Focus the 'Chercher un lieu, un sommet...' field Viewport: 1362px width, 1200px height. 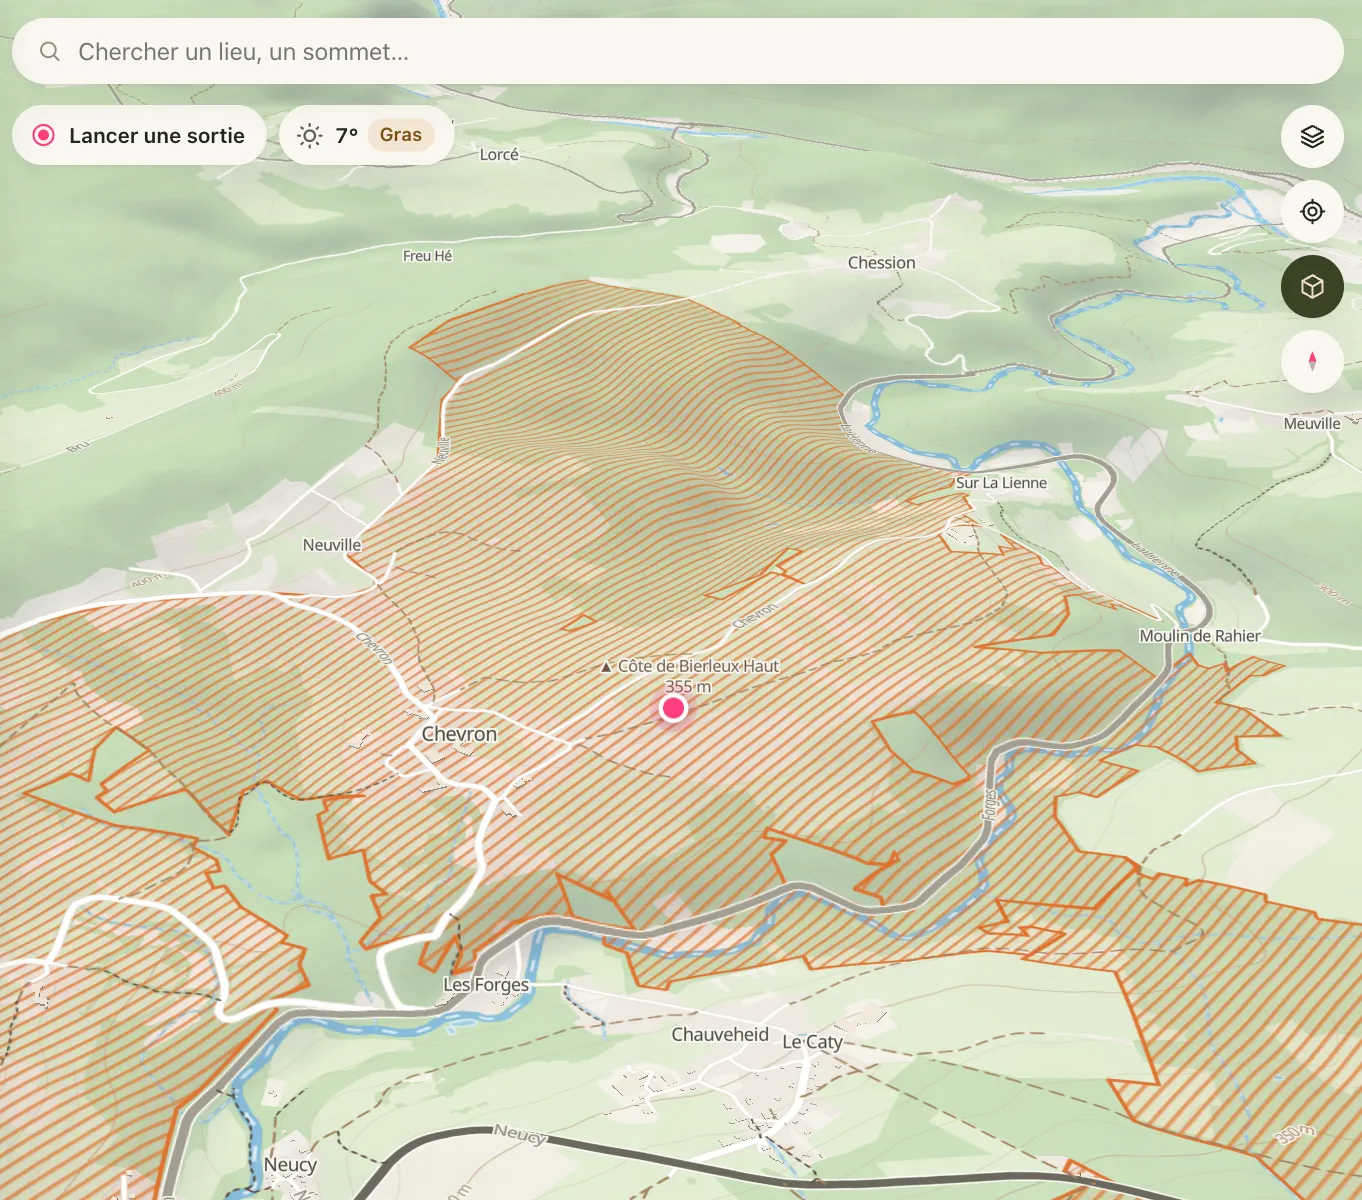coord(677,51)
